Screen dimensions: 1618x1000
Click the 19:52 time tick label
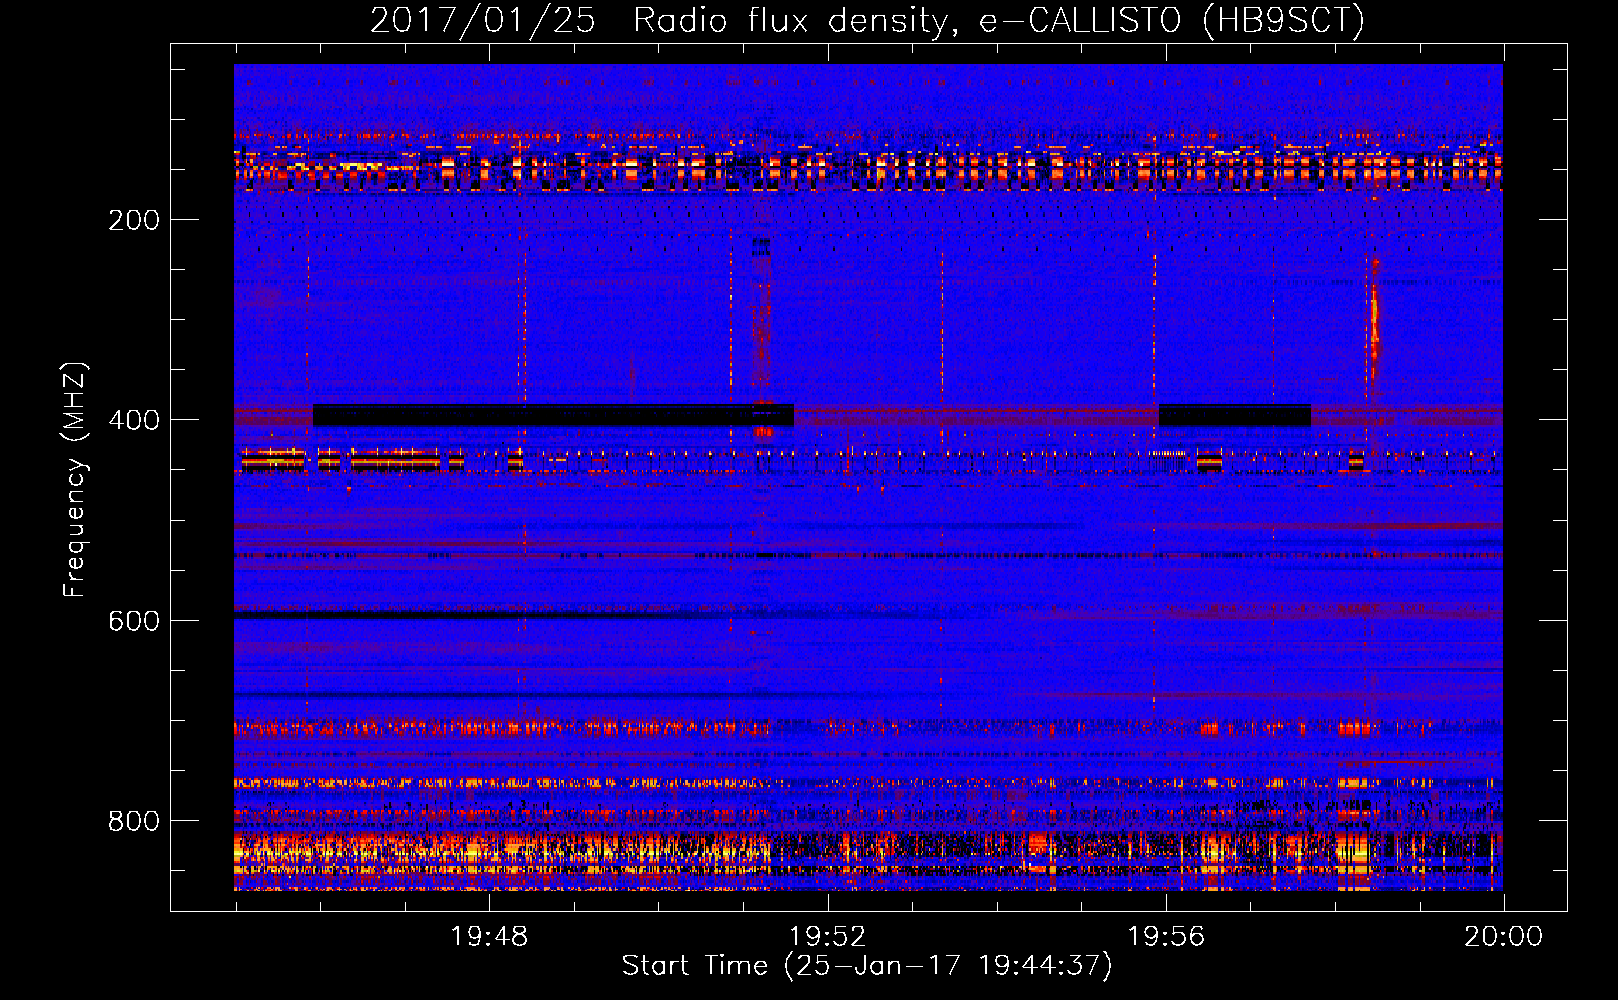click(x=827, y=937)
